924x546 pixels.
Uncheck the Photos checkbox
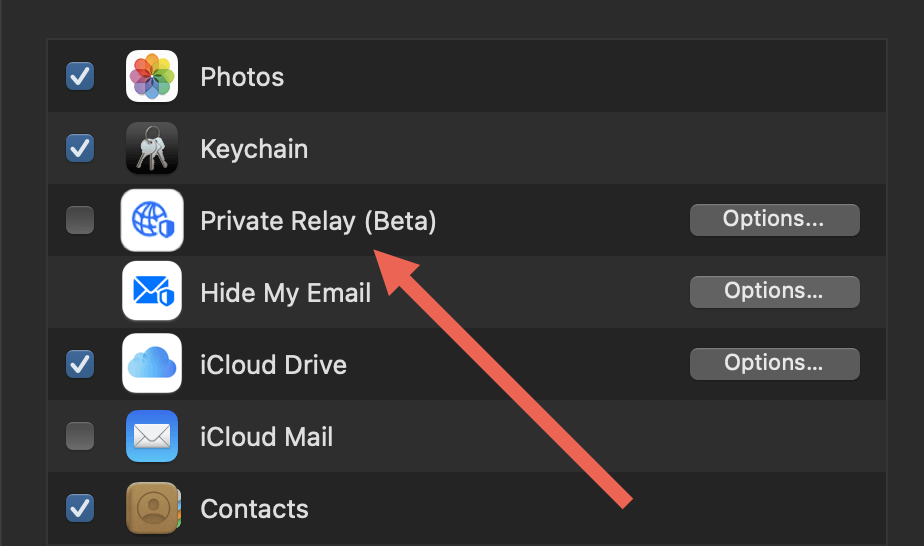[x=80, y=76]
